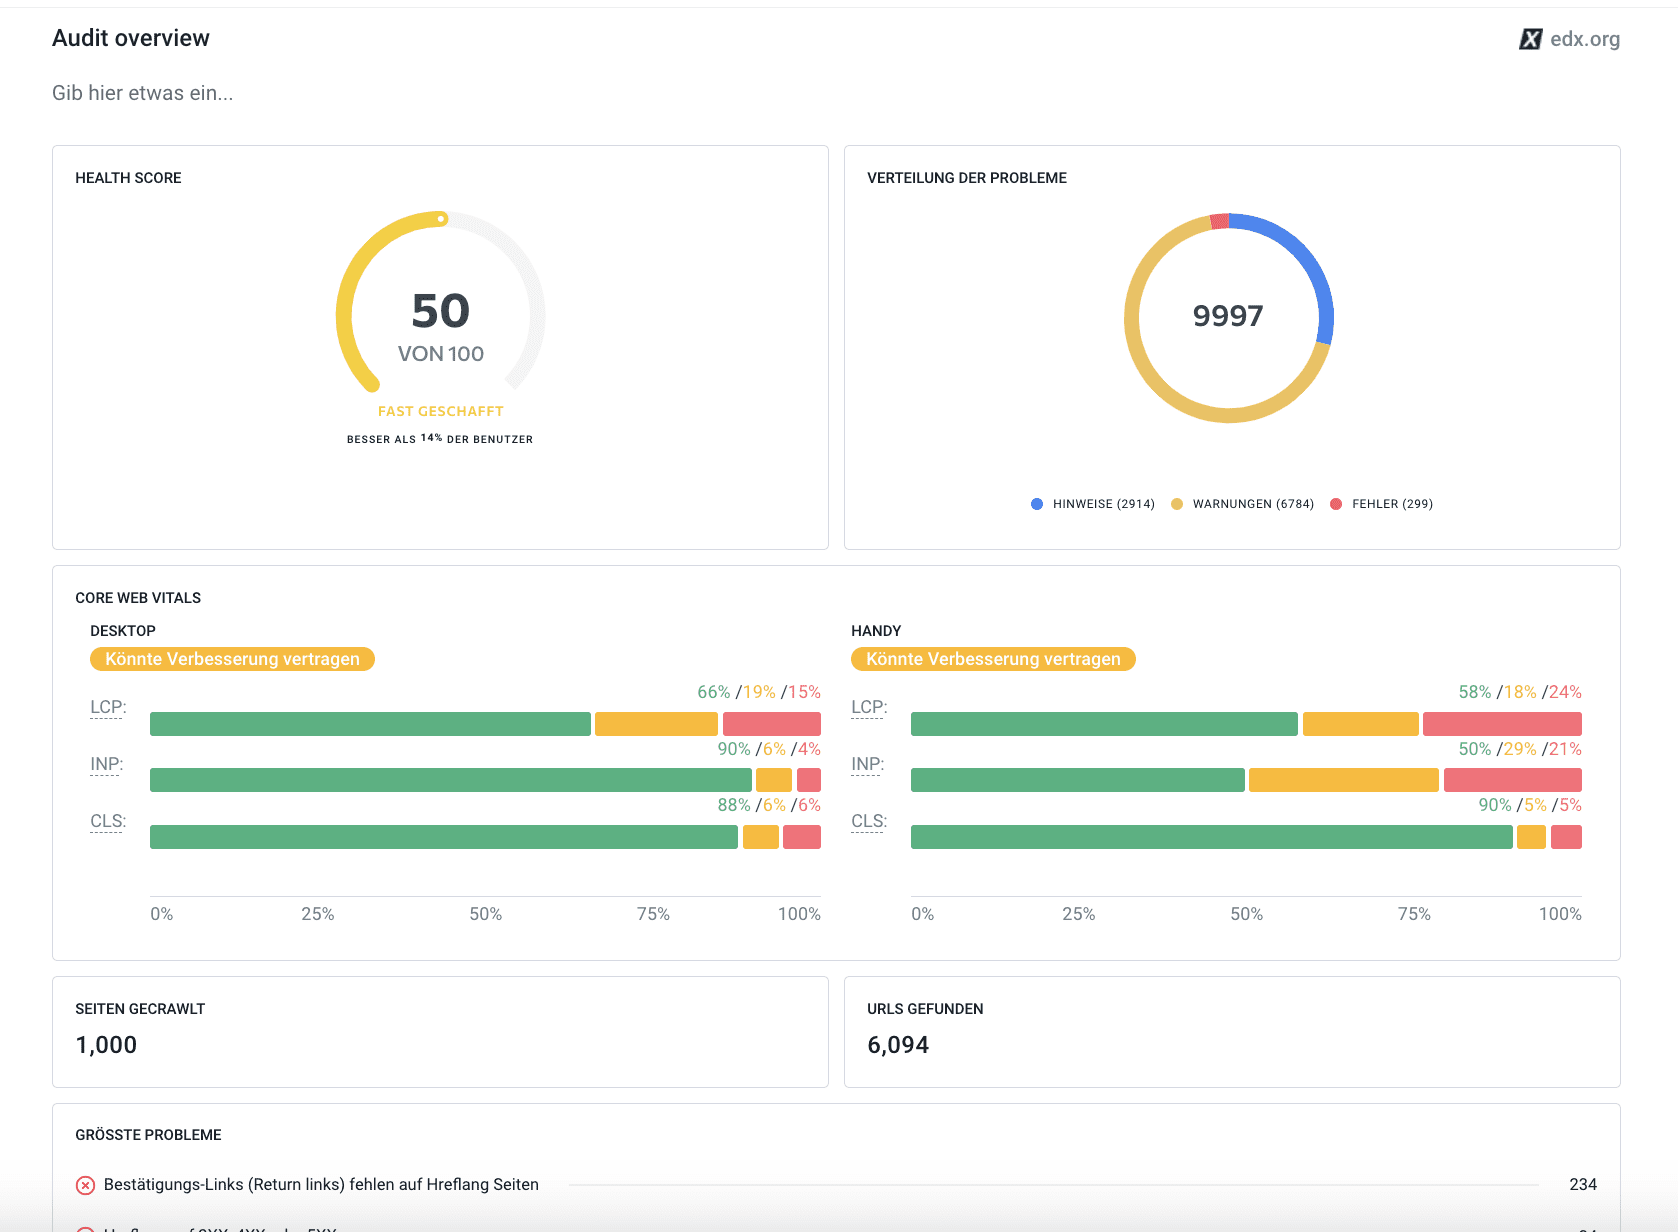The width and height of the screenshot is (1678, 1232).
Task: Click the URLS GEFUNDEN value 6,094
Action: [898, 1045]
